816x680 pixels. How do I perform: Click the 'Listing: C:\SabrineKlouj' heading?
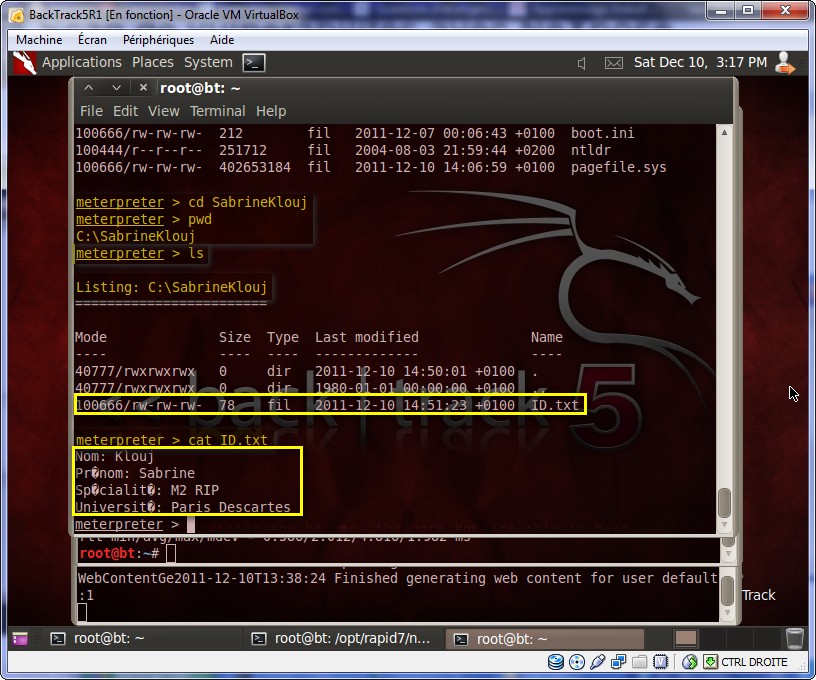(171, 287)
